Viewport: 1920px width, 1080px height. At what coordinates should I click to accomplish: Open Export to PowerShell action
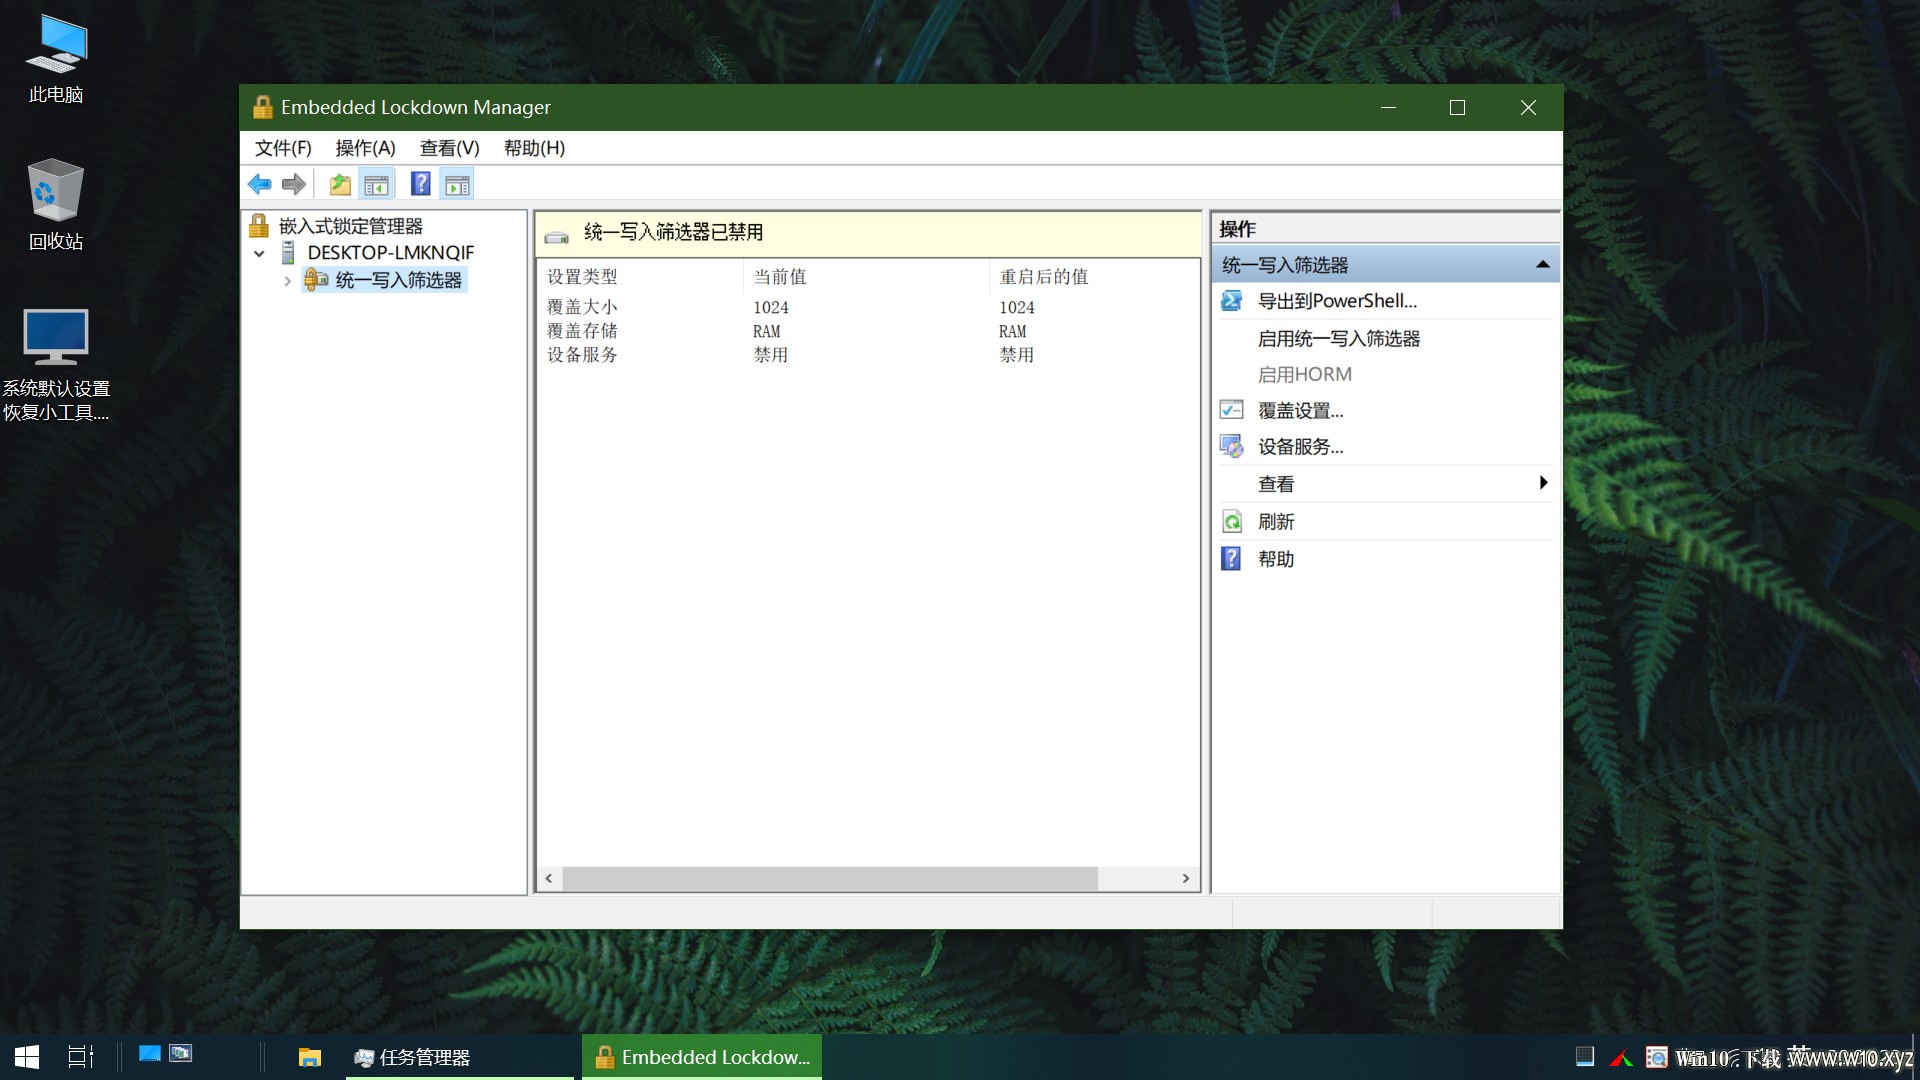[1337, 301]
